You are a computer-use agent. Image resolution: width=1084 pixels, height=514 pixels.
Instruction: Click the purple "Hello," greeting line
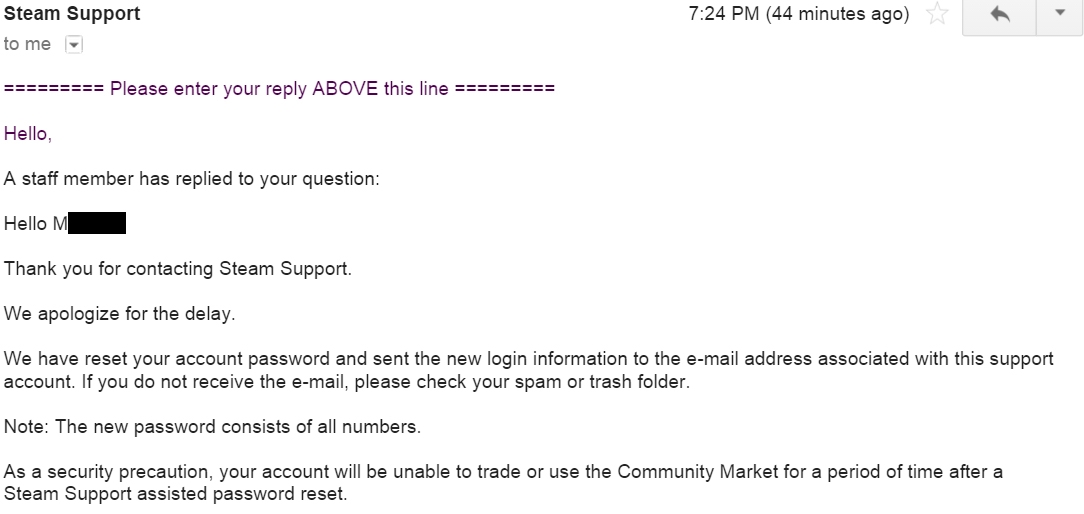28,133
